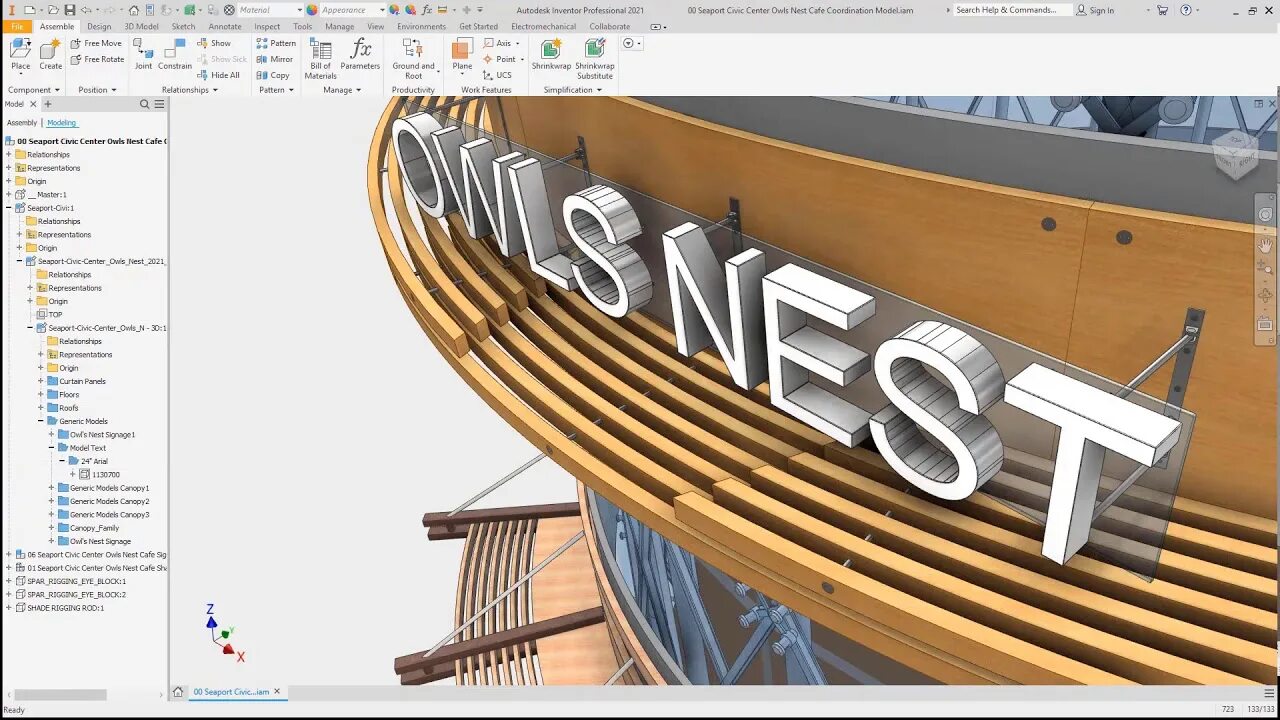The width and height of the screenshot is (1280, 720).
Task: Activate the Free Rotate tool
Action: [97, 59]
